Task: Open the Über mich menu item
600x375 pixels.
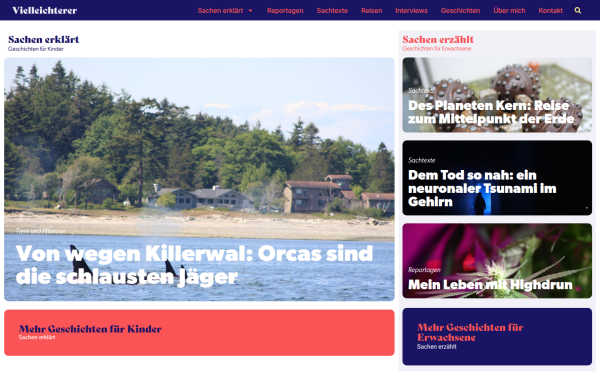Action: click(x=509, y=11)
